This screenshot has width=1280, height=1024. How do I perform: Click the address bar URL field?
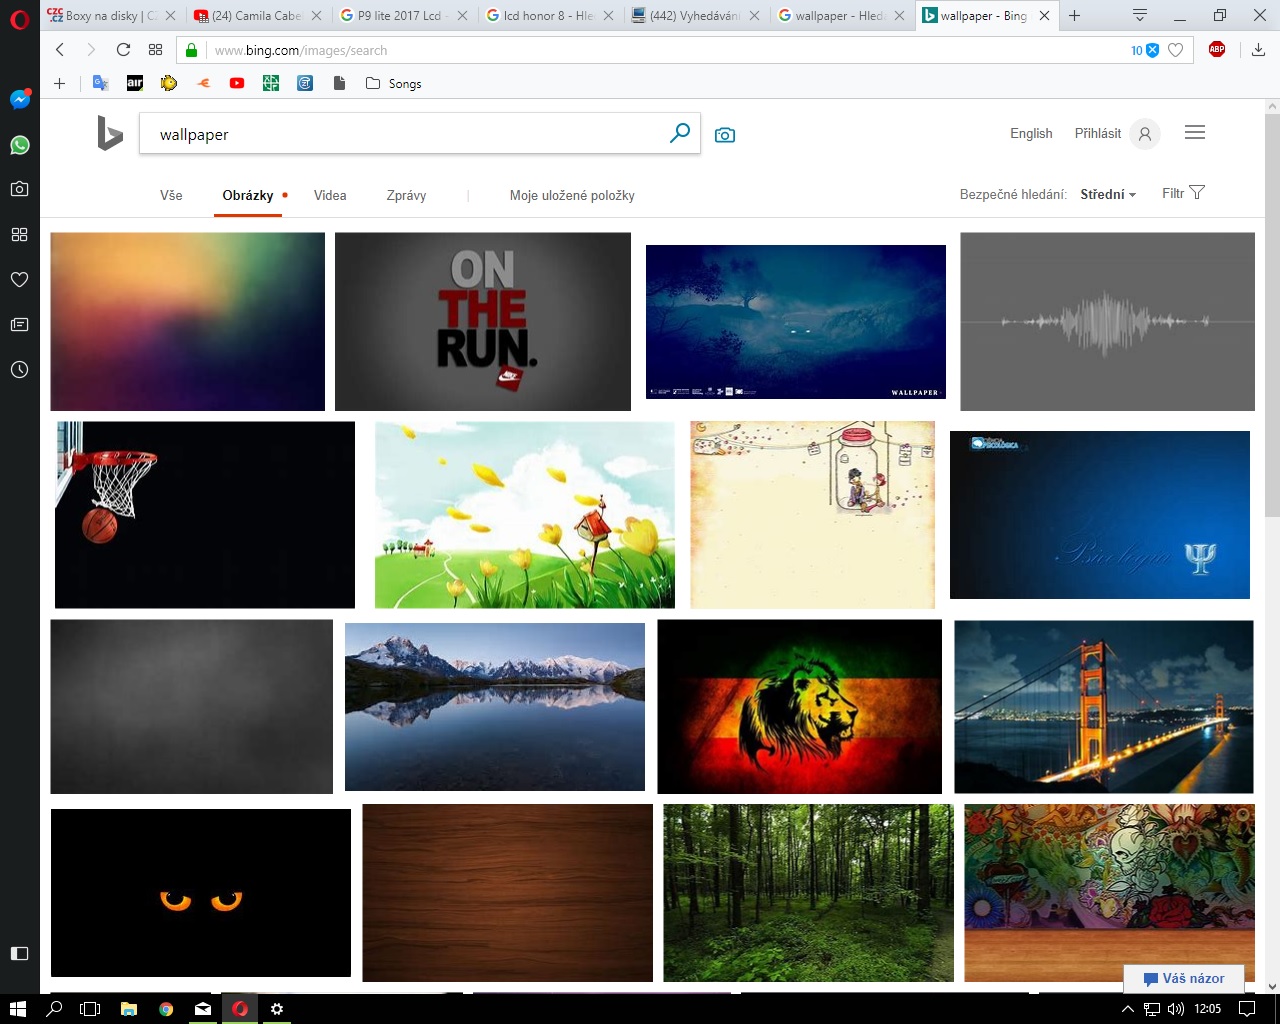click(660, 50)
